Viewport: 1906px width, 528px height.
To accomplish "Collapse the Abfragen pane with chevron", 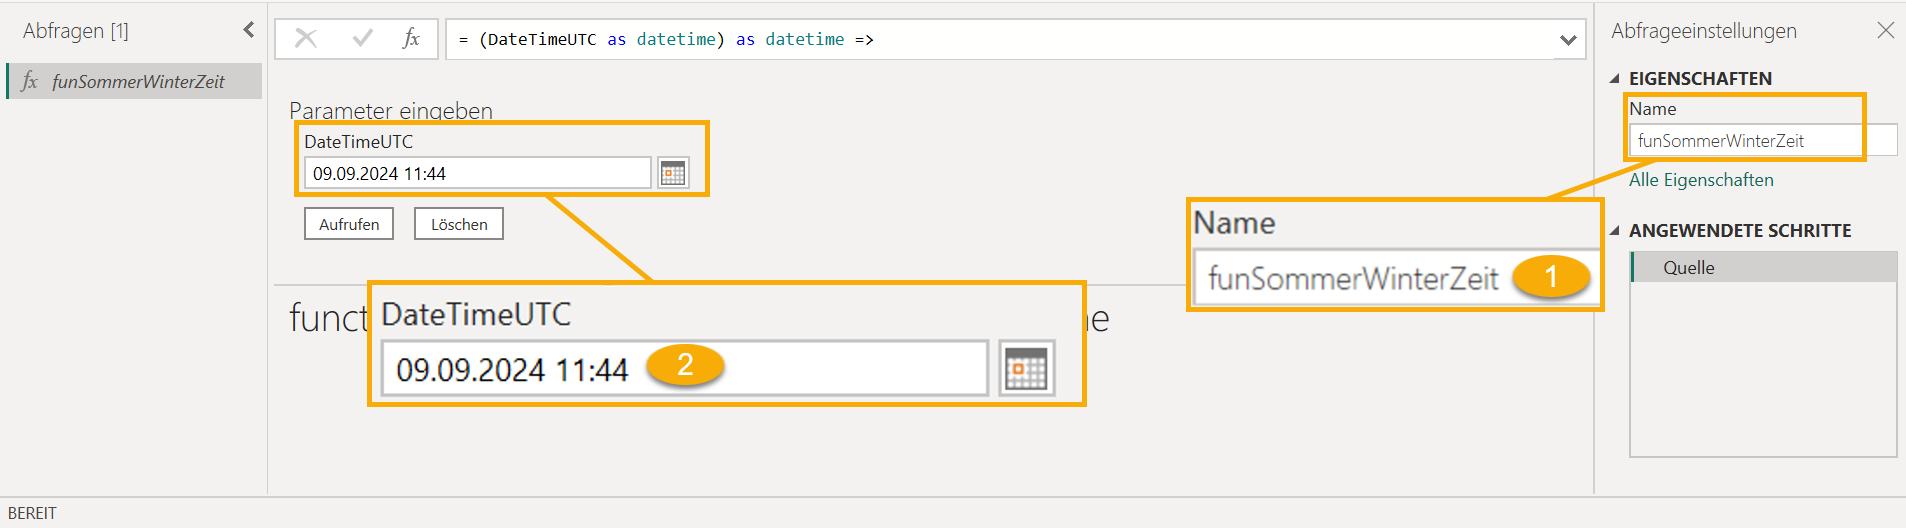I will click(248, 30).
